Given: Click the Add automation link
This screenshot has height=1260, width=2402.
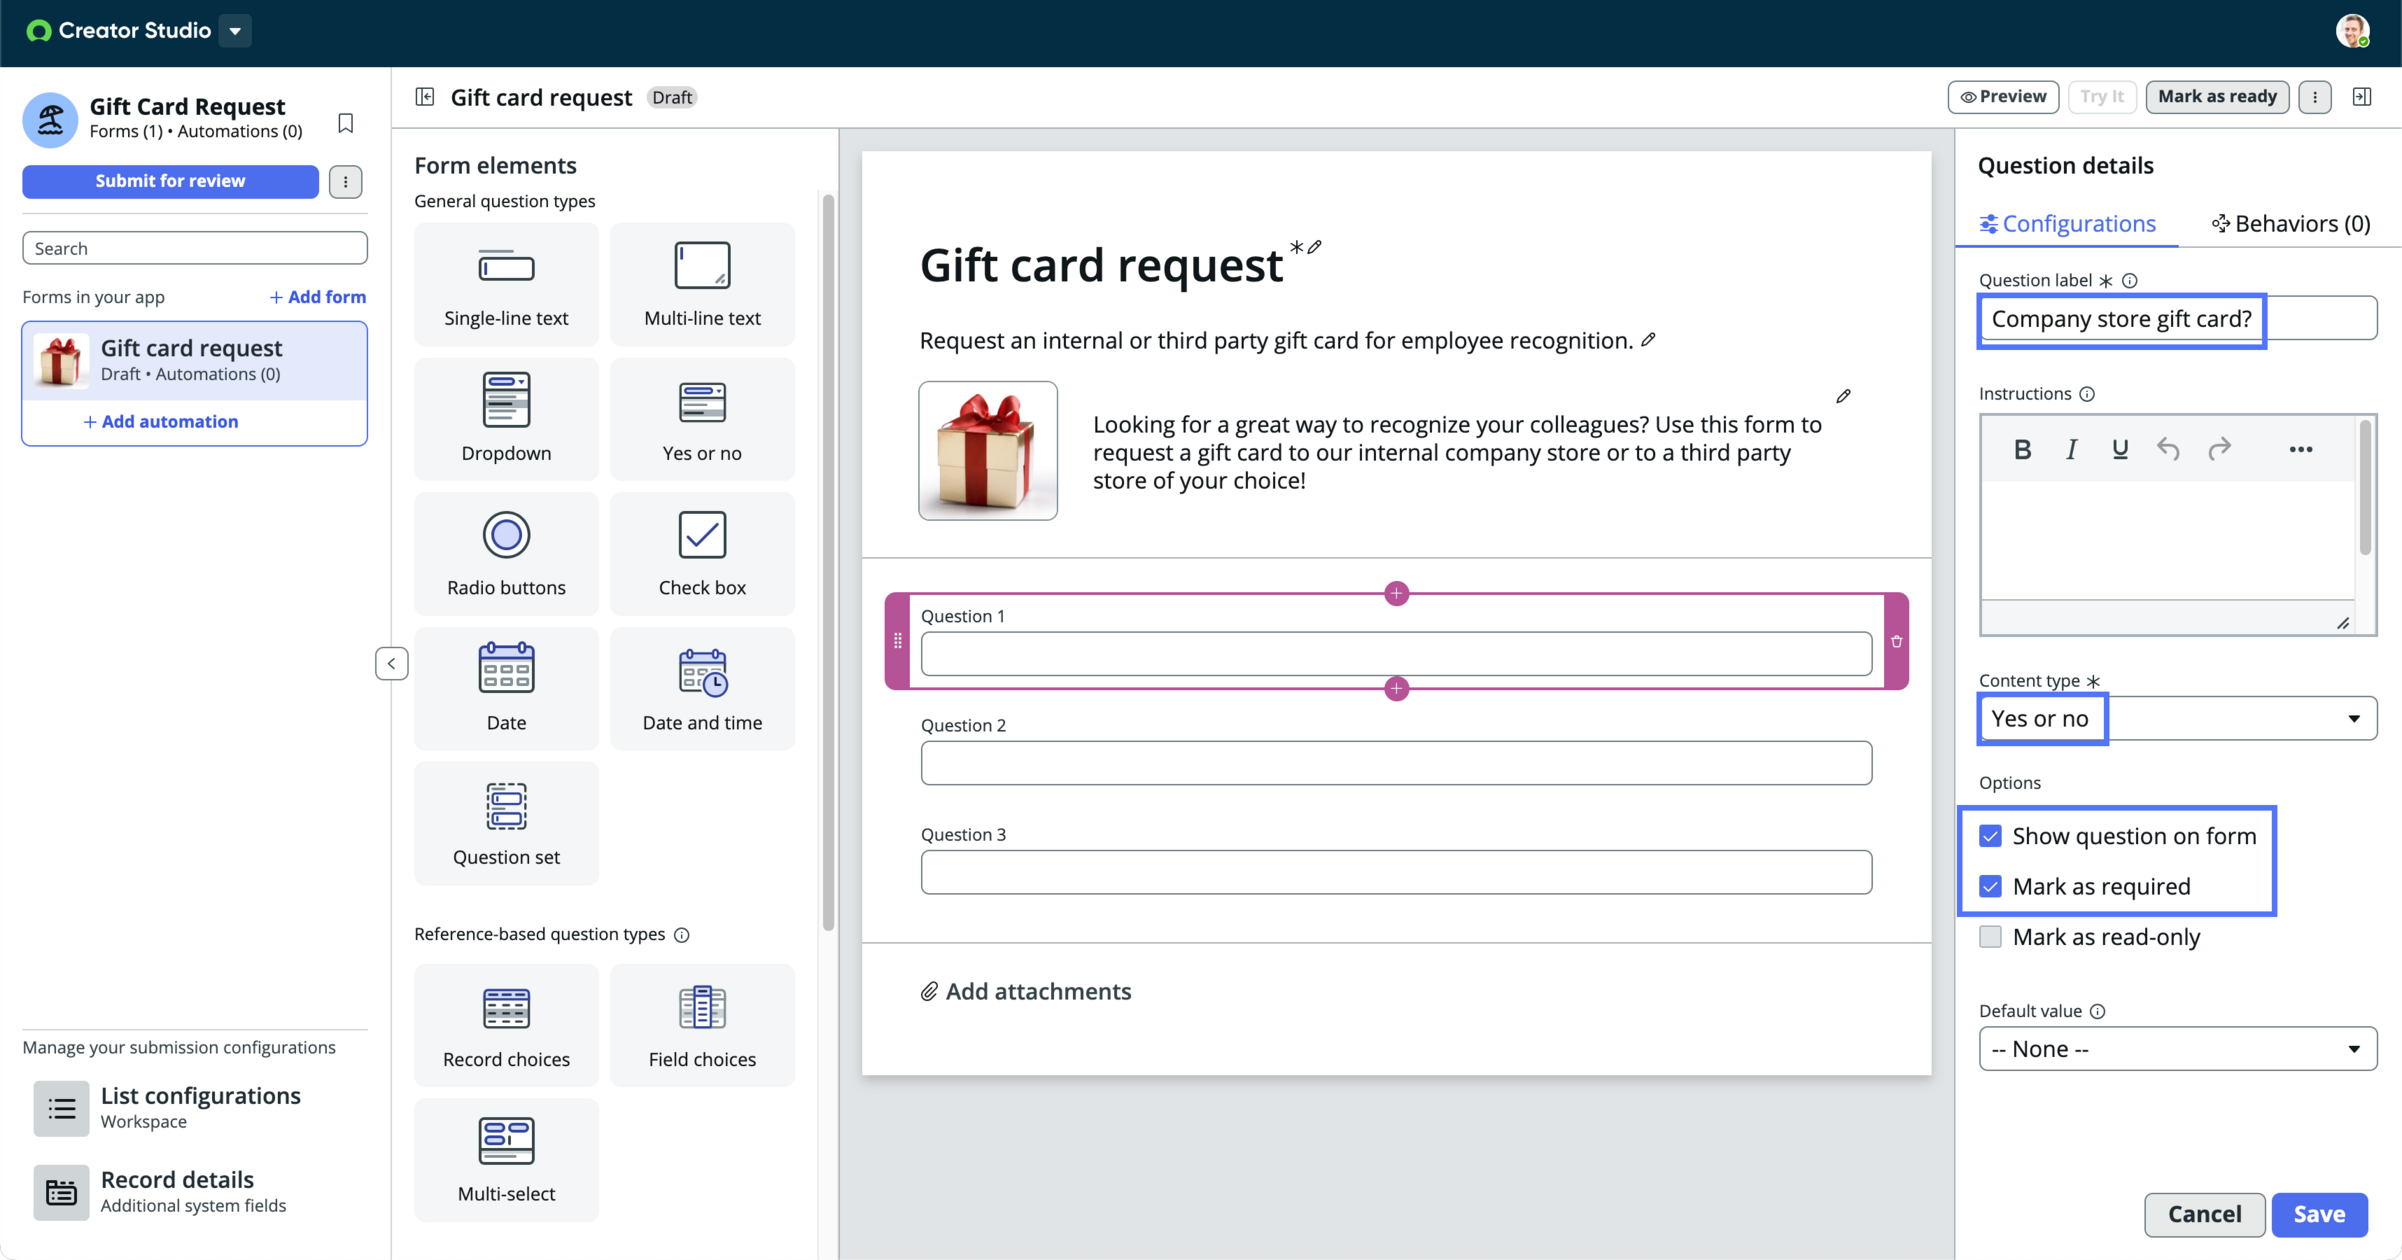Looking at the screenshot, I should (x=160, y=422).
